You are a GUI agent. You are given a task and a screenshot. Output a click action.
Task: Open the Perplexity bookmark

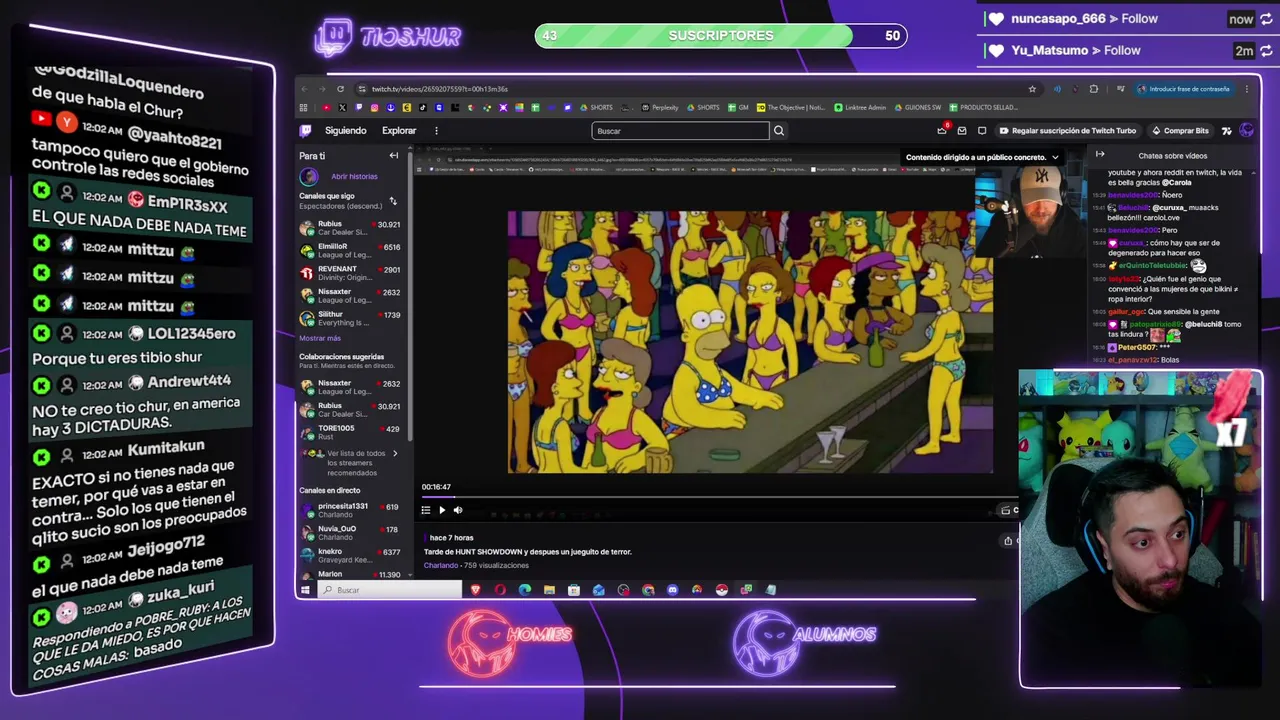point(660,107)
